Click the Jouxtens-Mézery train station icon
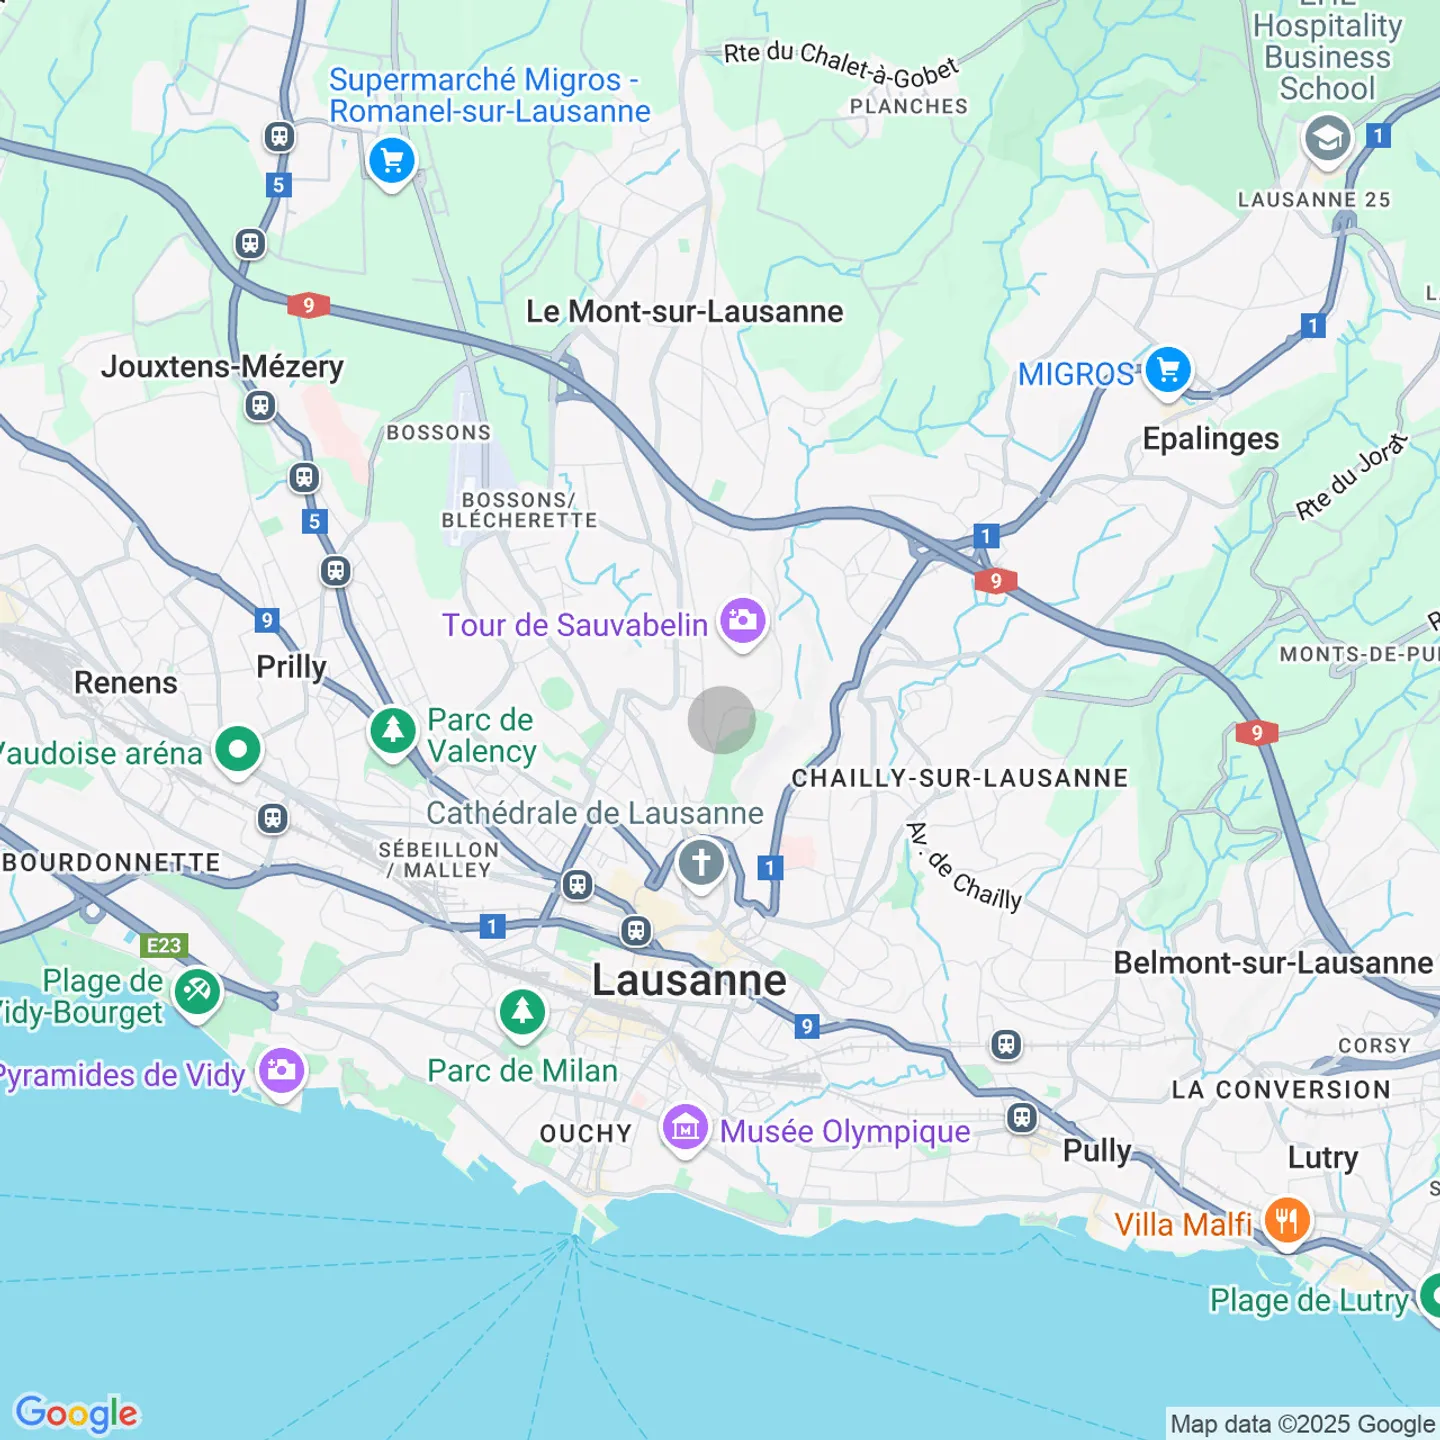This screenshot has height=1440, width=1440. point(260,405)
